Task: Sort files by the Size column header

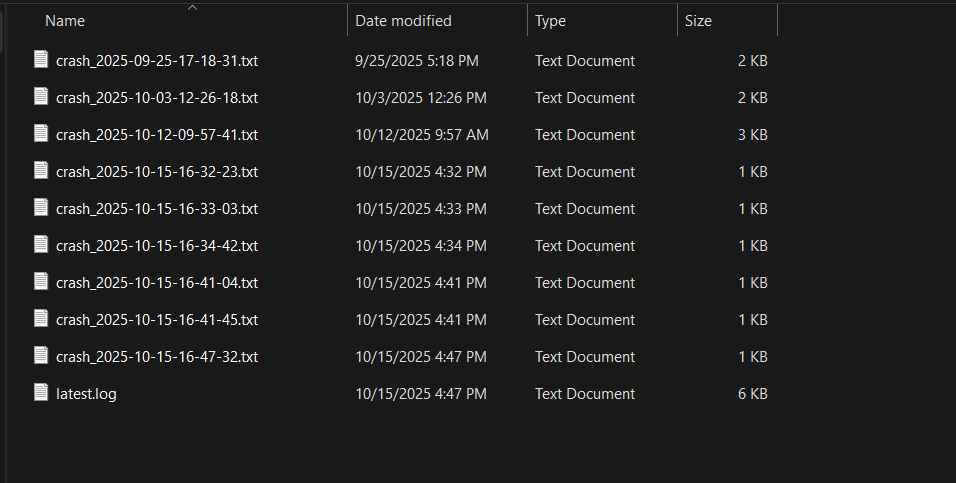Action: tap(698, 21)
